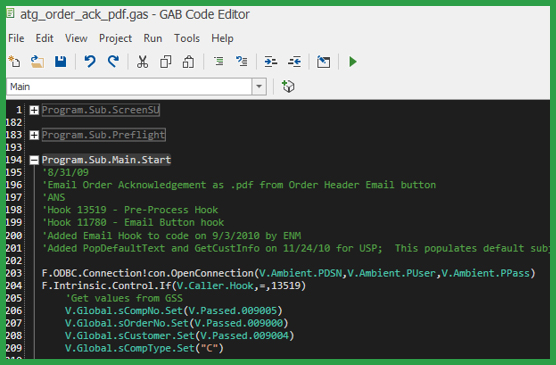Click the V.Global.sCustomer.Set line
This screenshot has height=365, width=556.
[179, 336]
